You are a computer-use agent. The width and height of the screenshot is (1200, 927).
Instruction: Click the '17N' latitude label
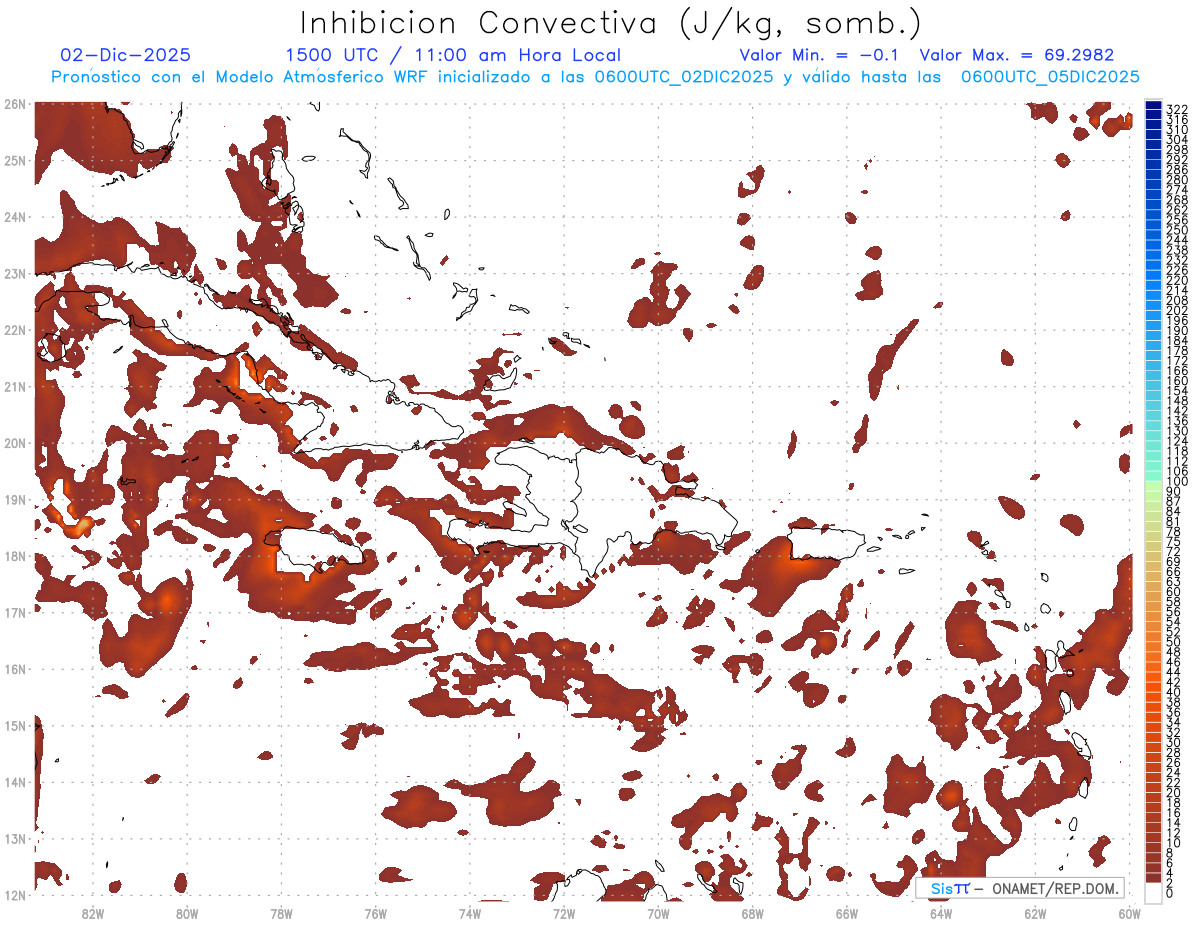point(14,612)
